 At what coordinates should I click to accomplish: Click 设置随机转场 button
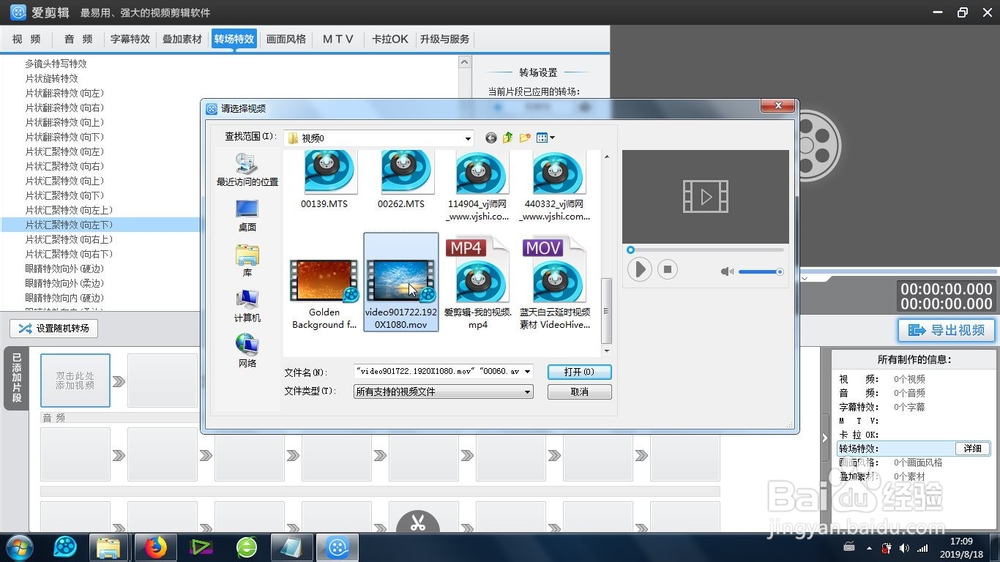point(54,329)
